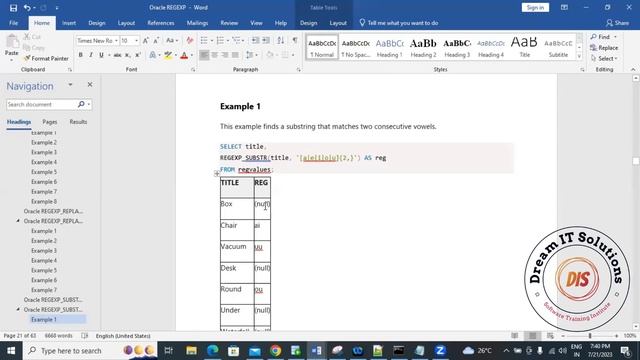Screen dimensions: 640x360
Task: Click the table move handle above TITLE
Action: point(217,173)
